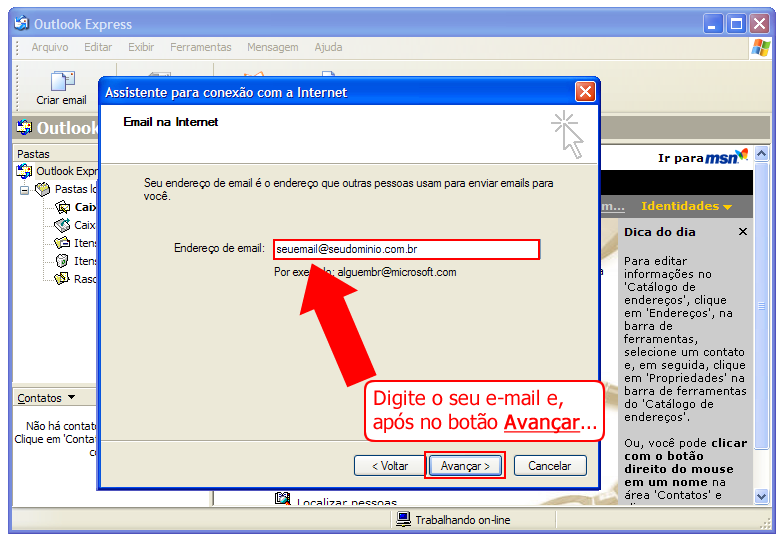The image size is (781, 545).
Task: Click the scrollbar down arrow
Action: pos(761,496)
